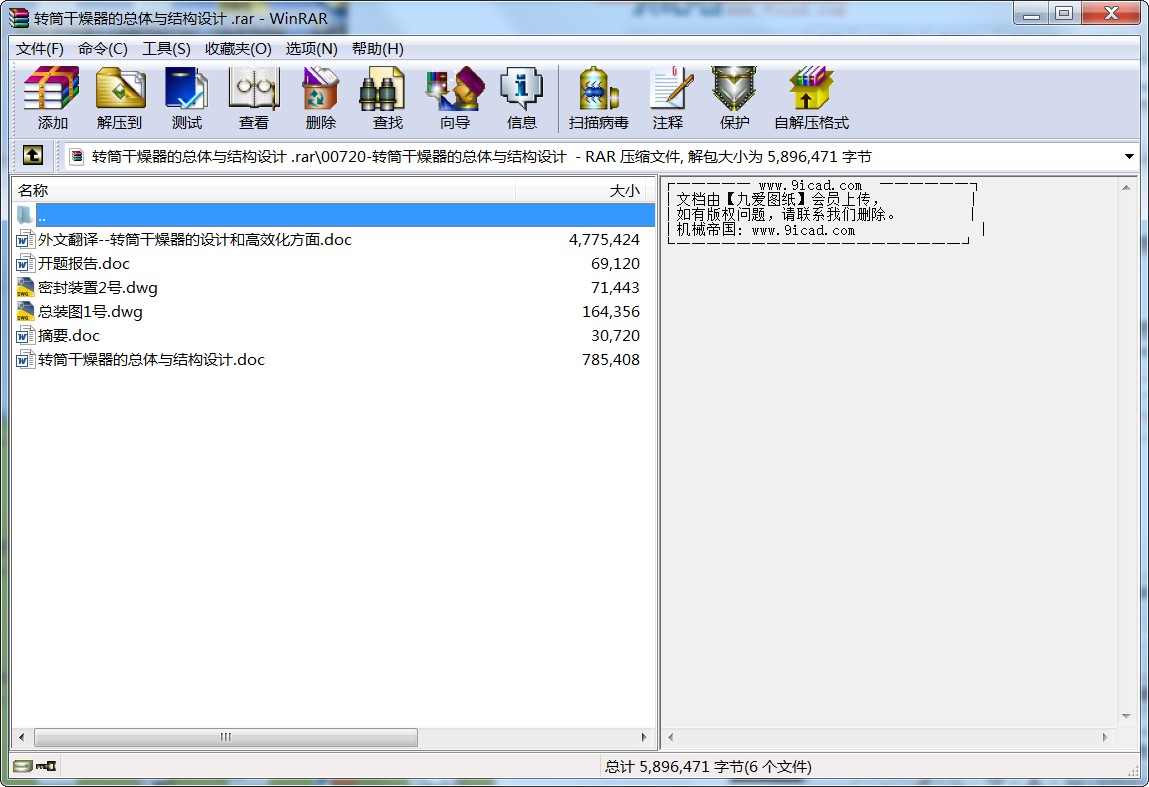Select file 开题报告.doc
The width and height of the screenshot is (1149, 787).
[x=84, y=264]
